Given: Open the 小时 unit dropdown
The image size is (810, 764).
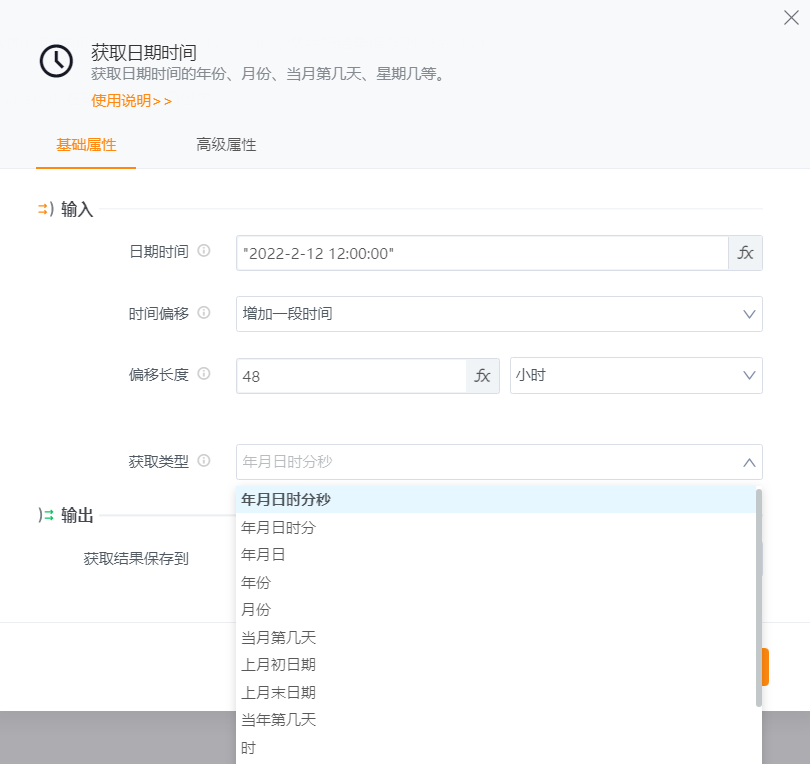Looking at the screenshot, I should point(635,376).
